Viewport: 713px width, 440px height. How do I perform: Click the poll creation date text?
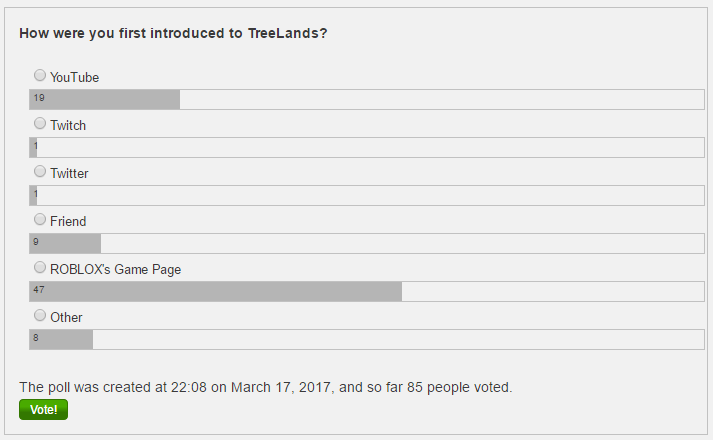266,387
